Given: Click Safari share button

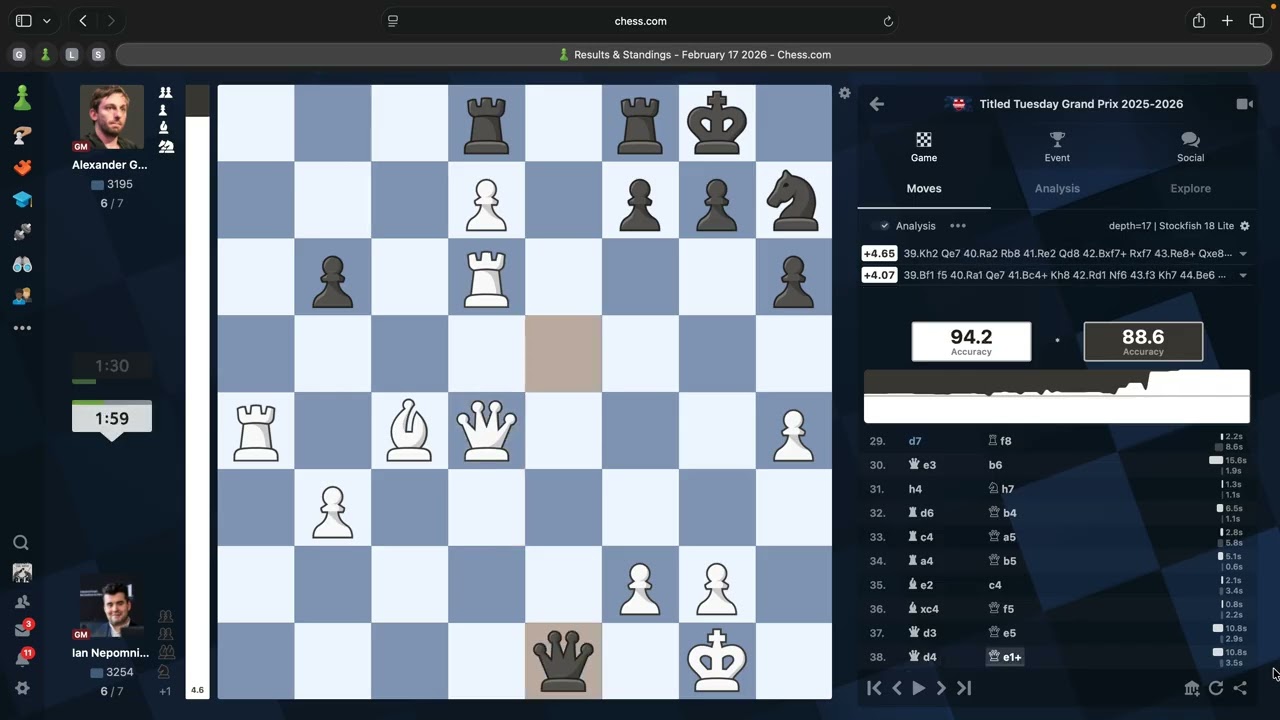Looking at the screenshot, I should coord(1198,21).
